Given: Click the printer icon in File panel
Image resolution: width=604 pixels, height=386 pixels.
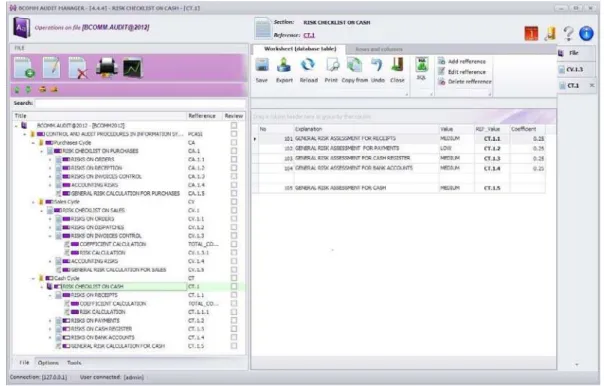Looking at the screenshot, I should 106,68.
